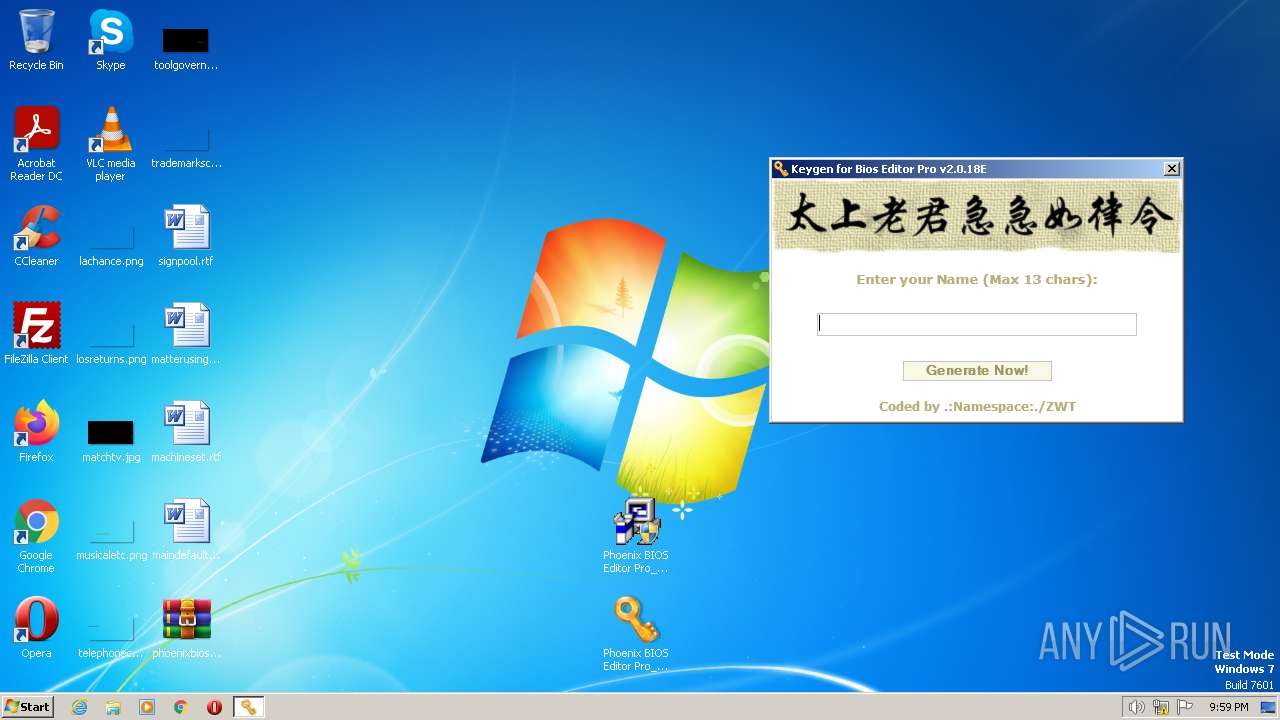Click the Chinese calligraphy banner in the keygen
1280x720 pixels.
click(x=977, y=217)
